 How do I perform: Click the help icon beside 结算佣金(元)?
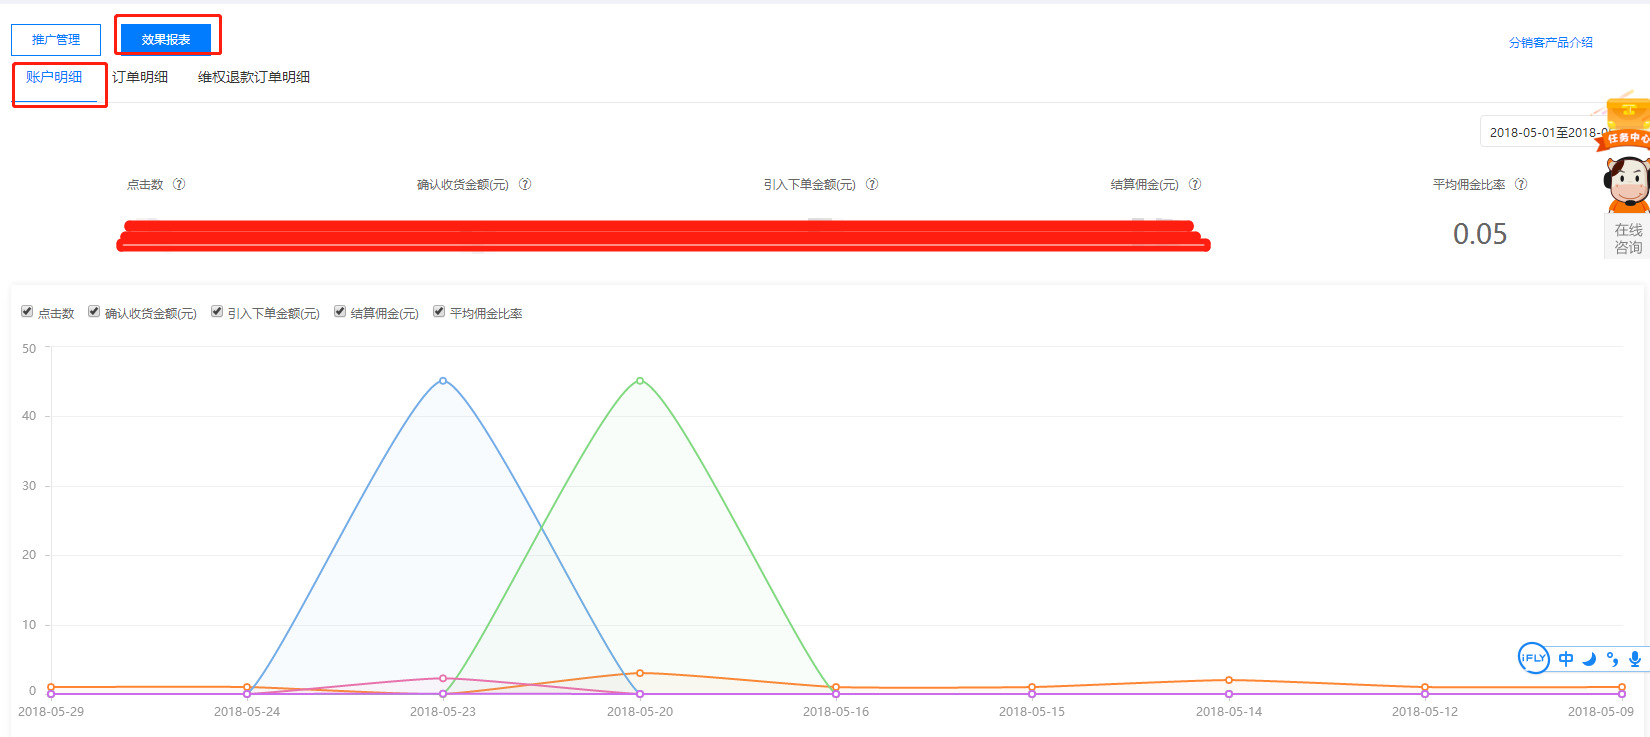1195,184
